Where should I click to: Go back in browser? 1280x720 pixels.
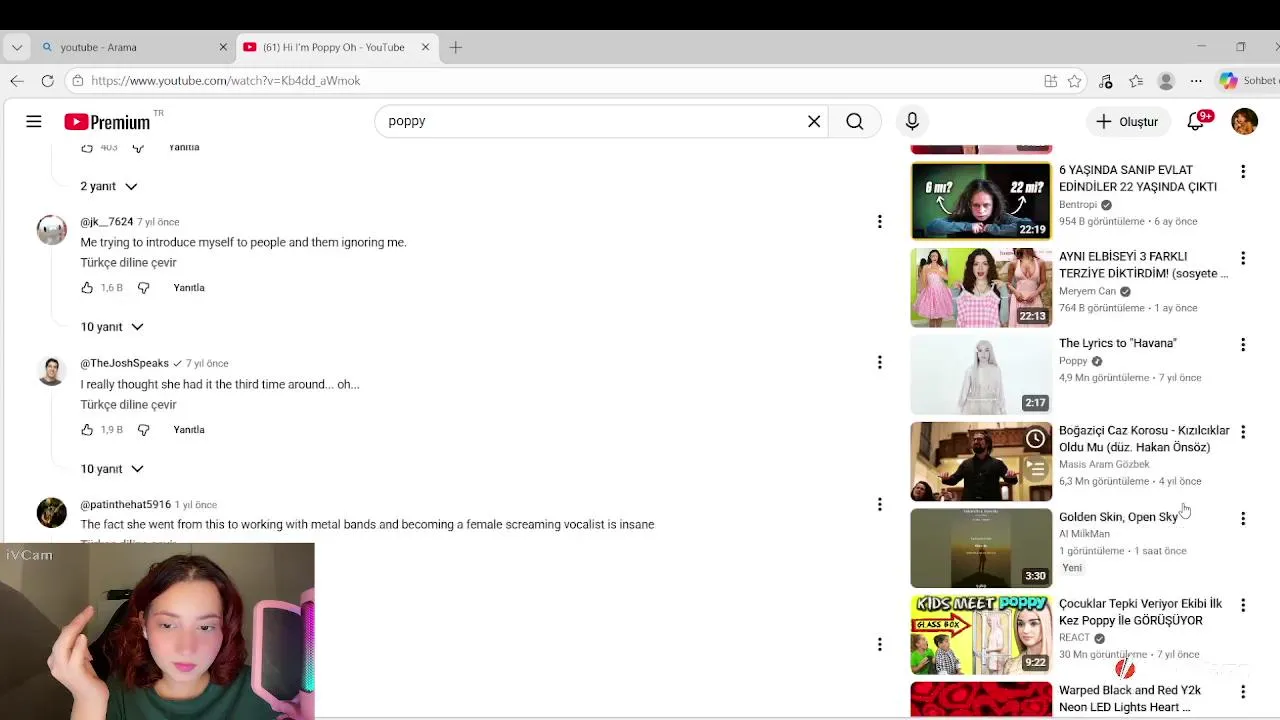[x=17, y=81]
